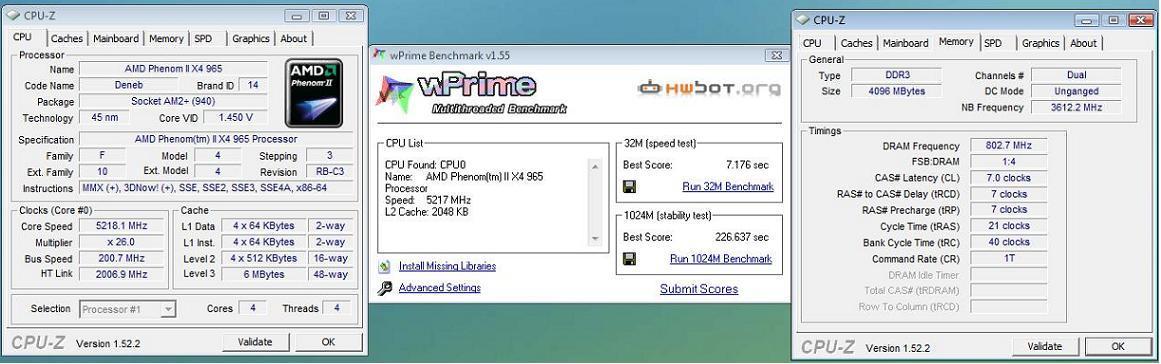Click the Revision value RB-C3

pos(329,172)
